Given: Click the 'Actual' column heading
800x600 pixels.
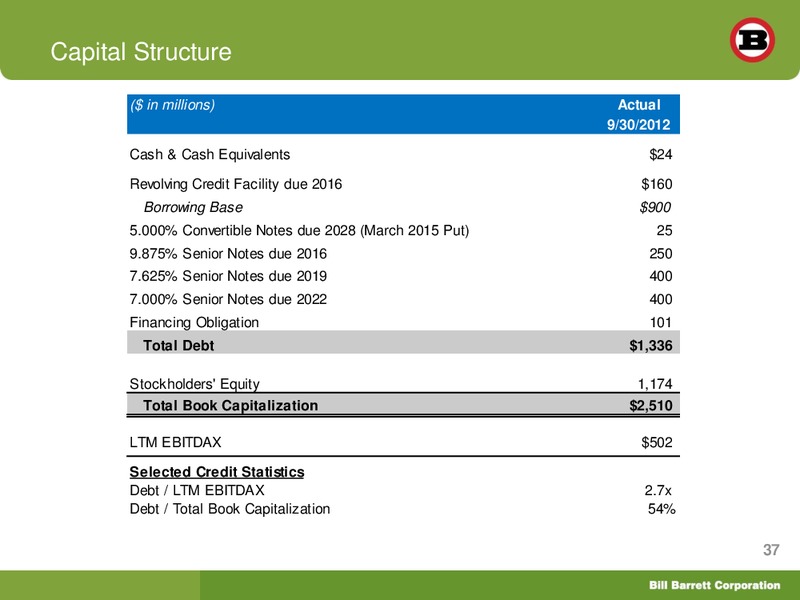Looking at the screenshot, I should (639, 105).
